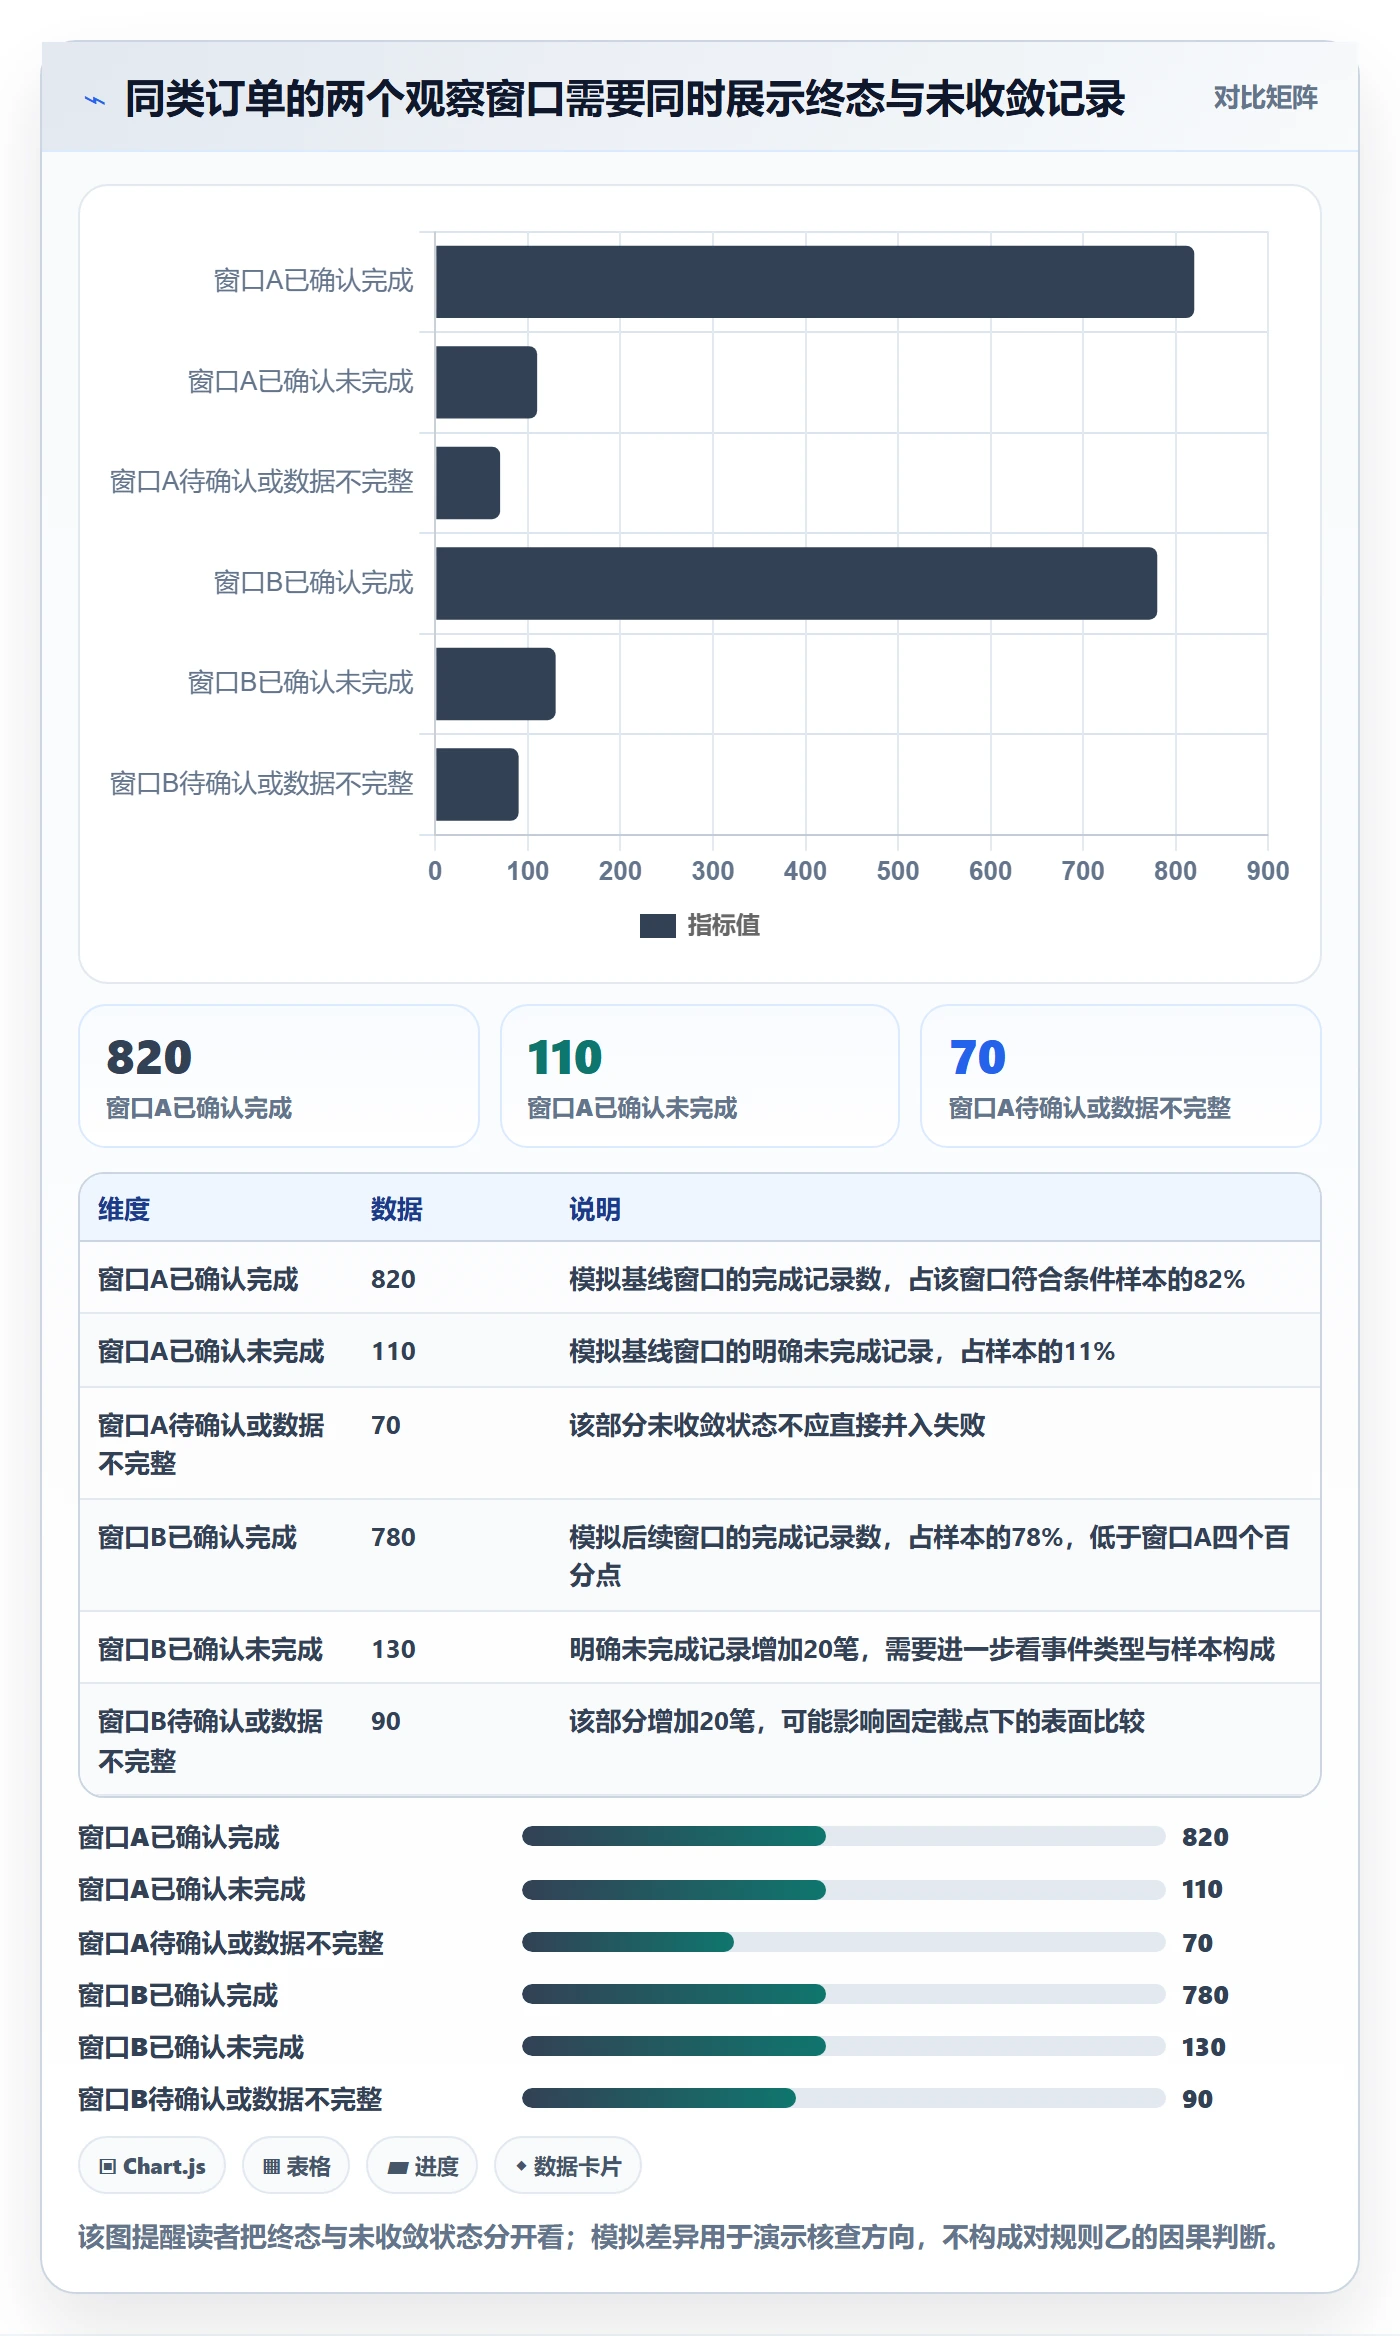Select the 数据卡片 chip
The width and height of the screenshot is (1400, 2336).
(568, 2166)
